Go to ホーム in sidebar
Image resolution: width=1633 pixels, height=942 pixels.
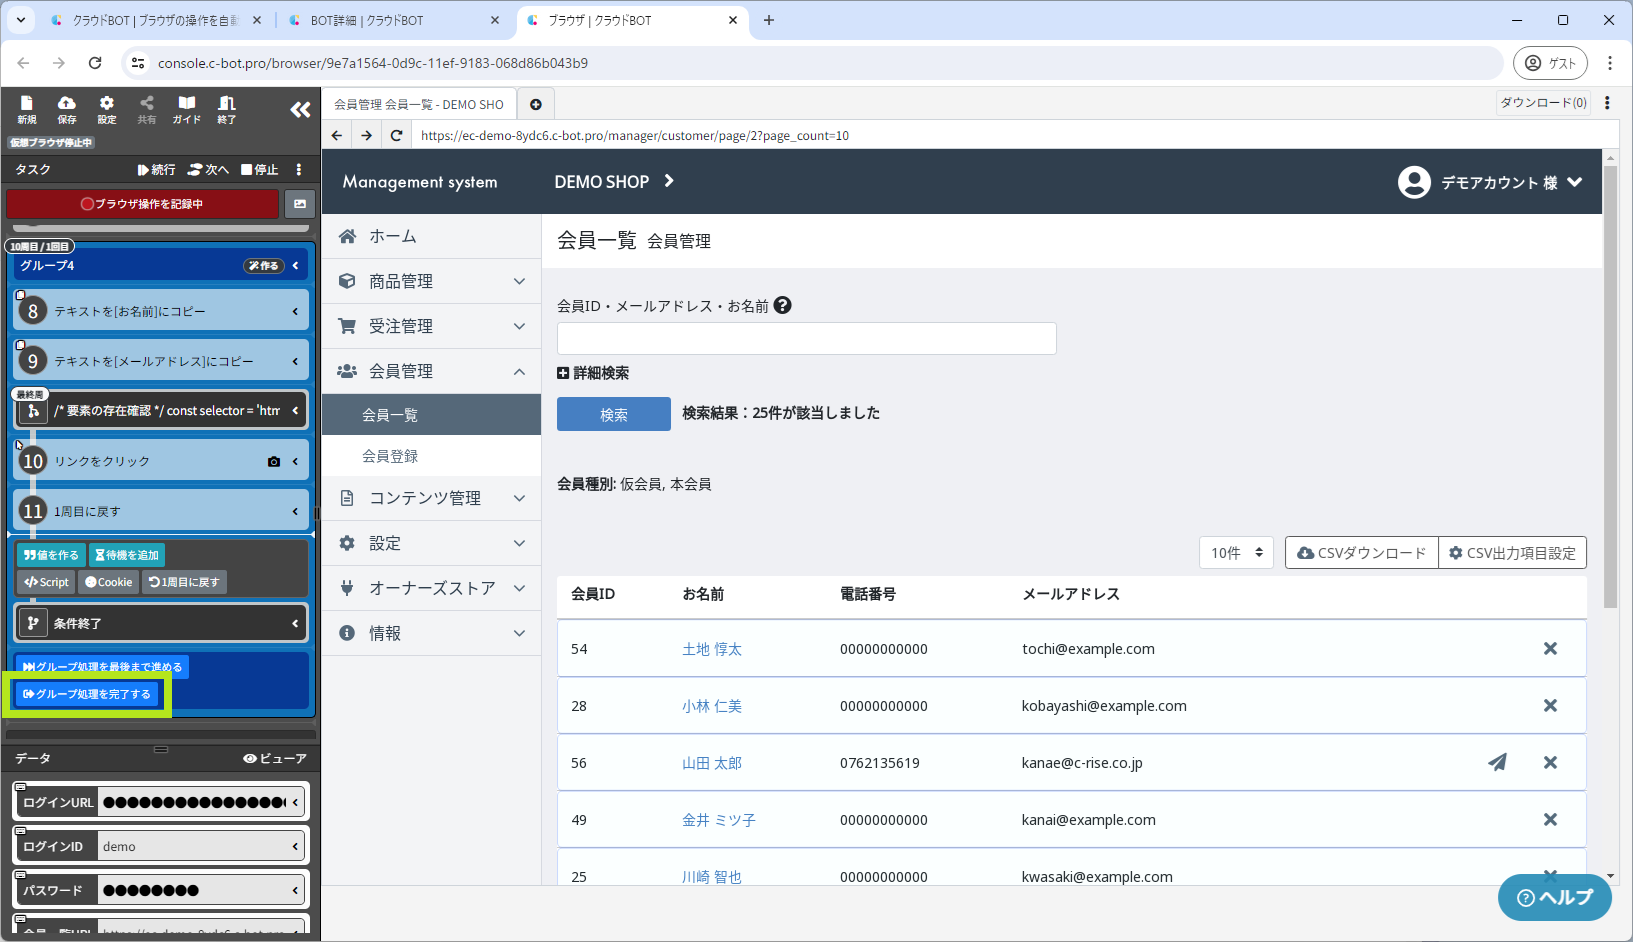[x=432, y=236]
